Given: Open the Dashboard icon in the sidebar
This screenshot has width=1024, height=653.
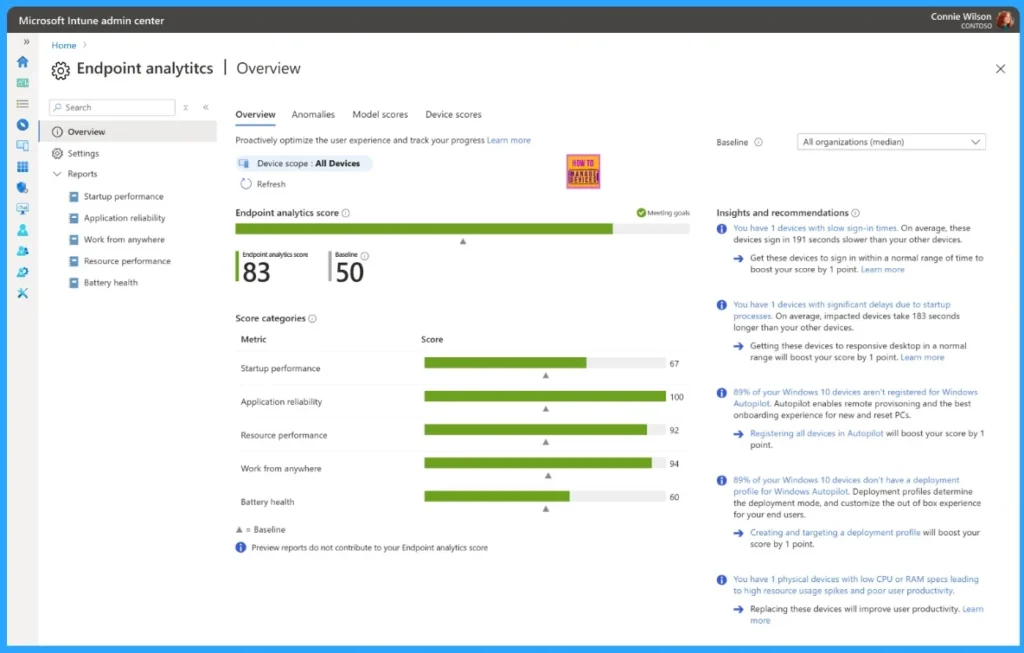Looking at the screenshot, I should tap(22, 83).
